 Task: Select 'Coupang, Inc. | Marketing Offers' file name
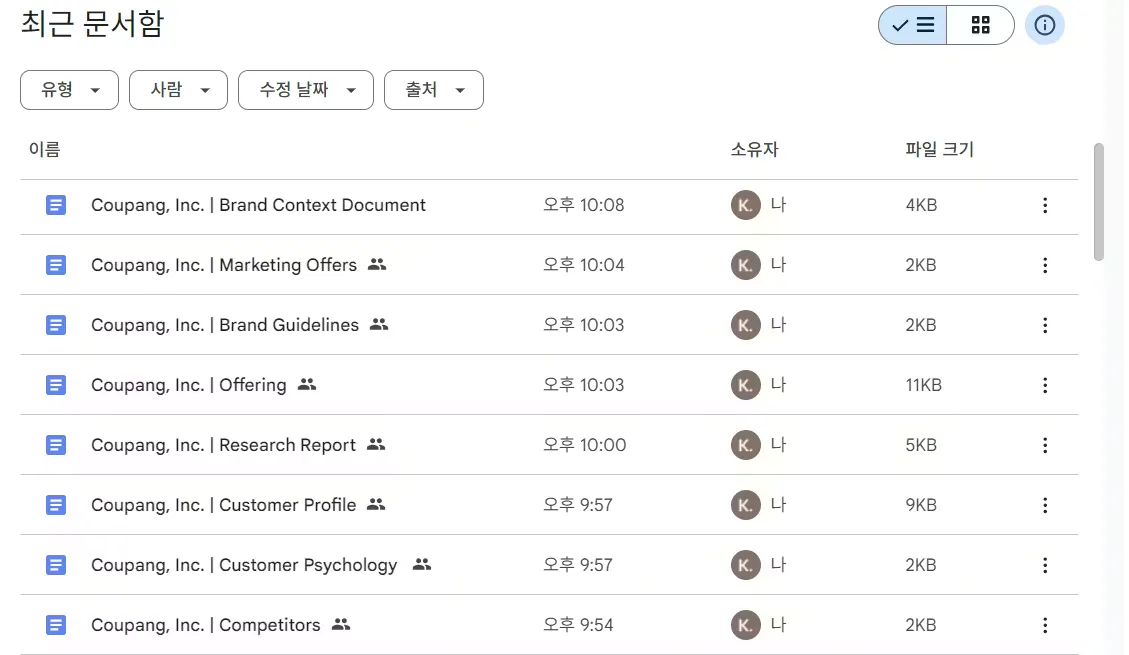224,265
